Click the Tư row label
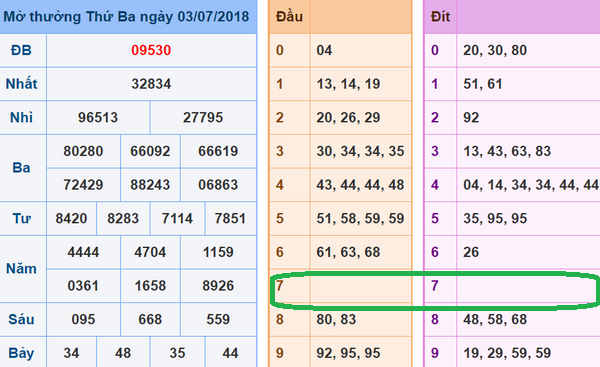This screenshot has width=600, height=367. 21,219
